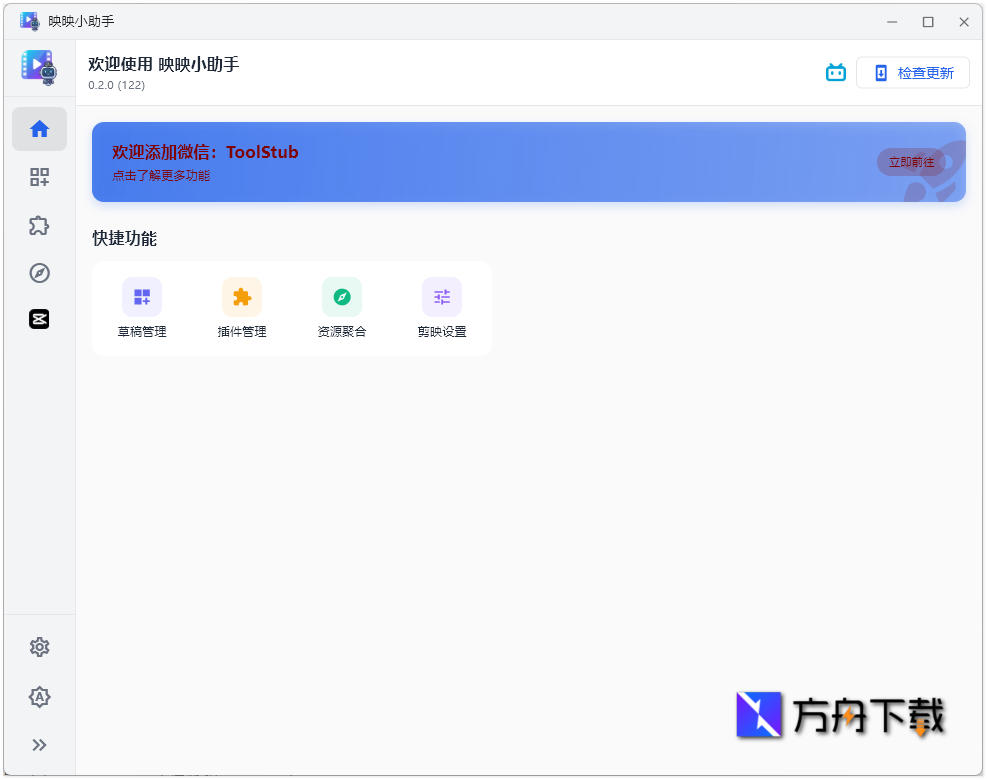Click 检查更新 button

pos(913,73)
